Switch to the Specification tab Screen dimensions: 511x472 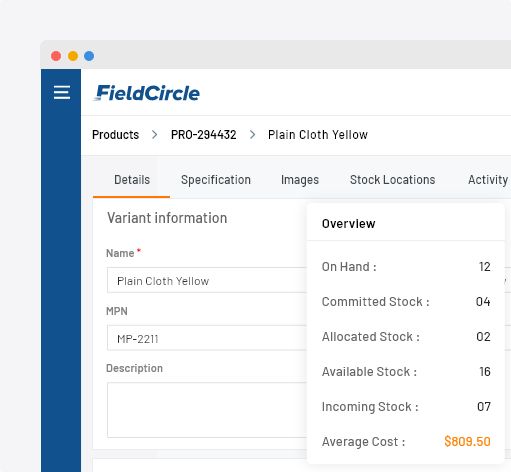point(216,180)
